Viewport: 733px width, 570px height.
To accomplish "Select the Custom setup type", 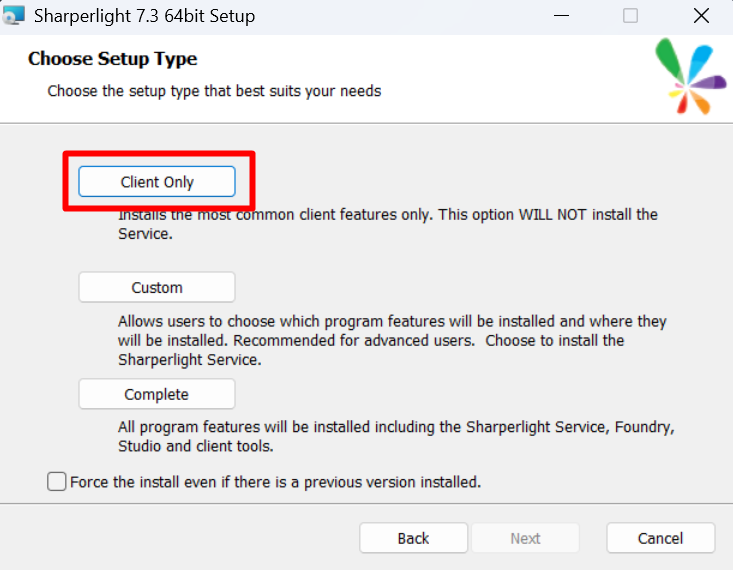I will 157,287.
